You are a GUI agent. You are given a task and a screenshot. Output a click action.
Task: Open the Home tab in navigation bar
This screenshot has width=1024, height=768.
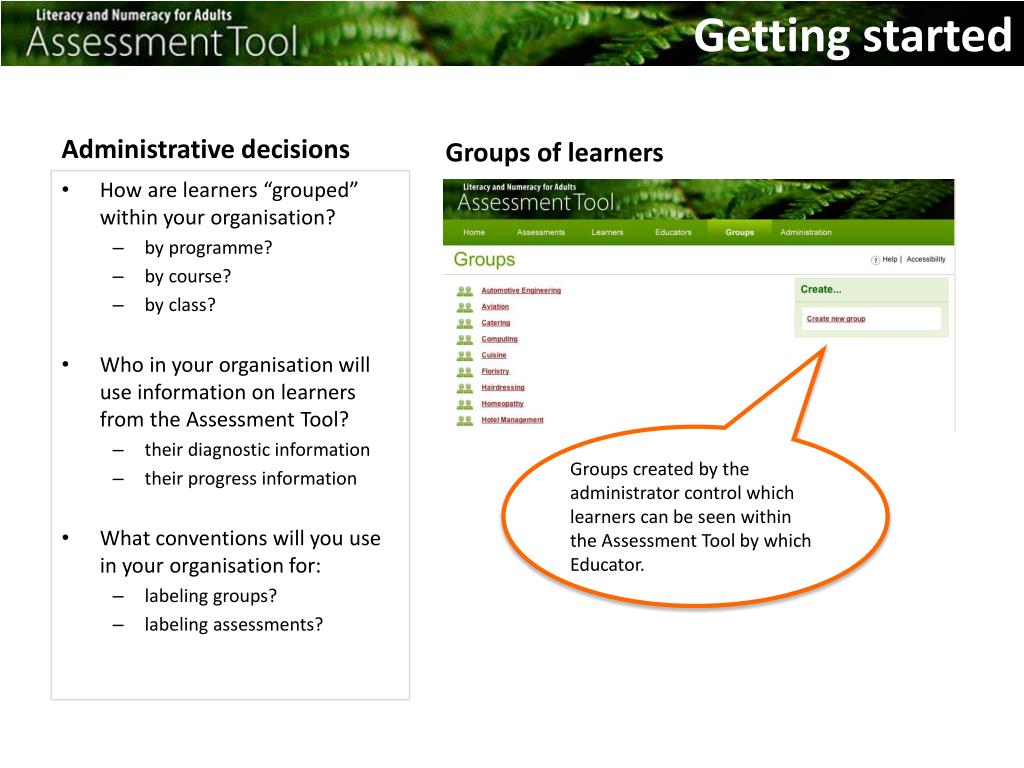tap(474, 232)
